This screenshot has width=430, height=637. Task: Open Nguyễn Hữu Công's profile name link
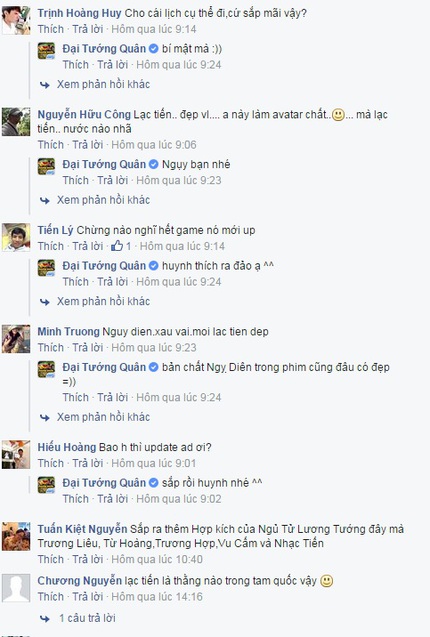point(84,115)
